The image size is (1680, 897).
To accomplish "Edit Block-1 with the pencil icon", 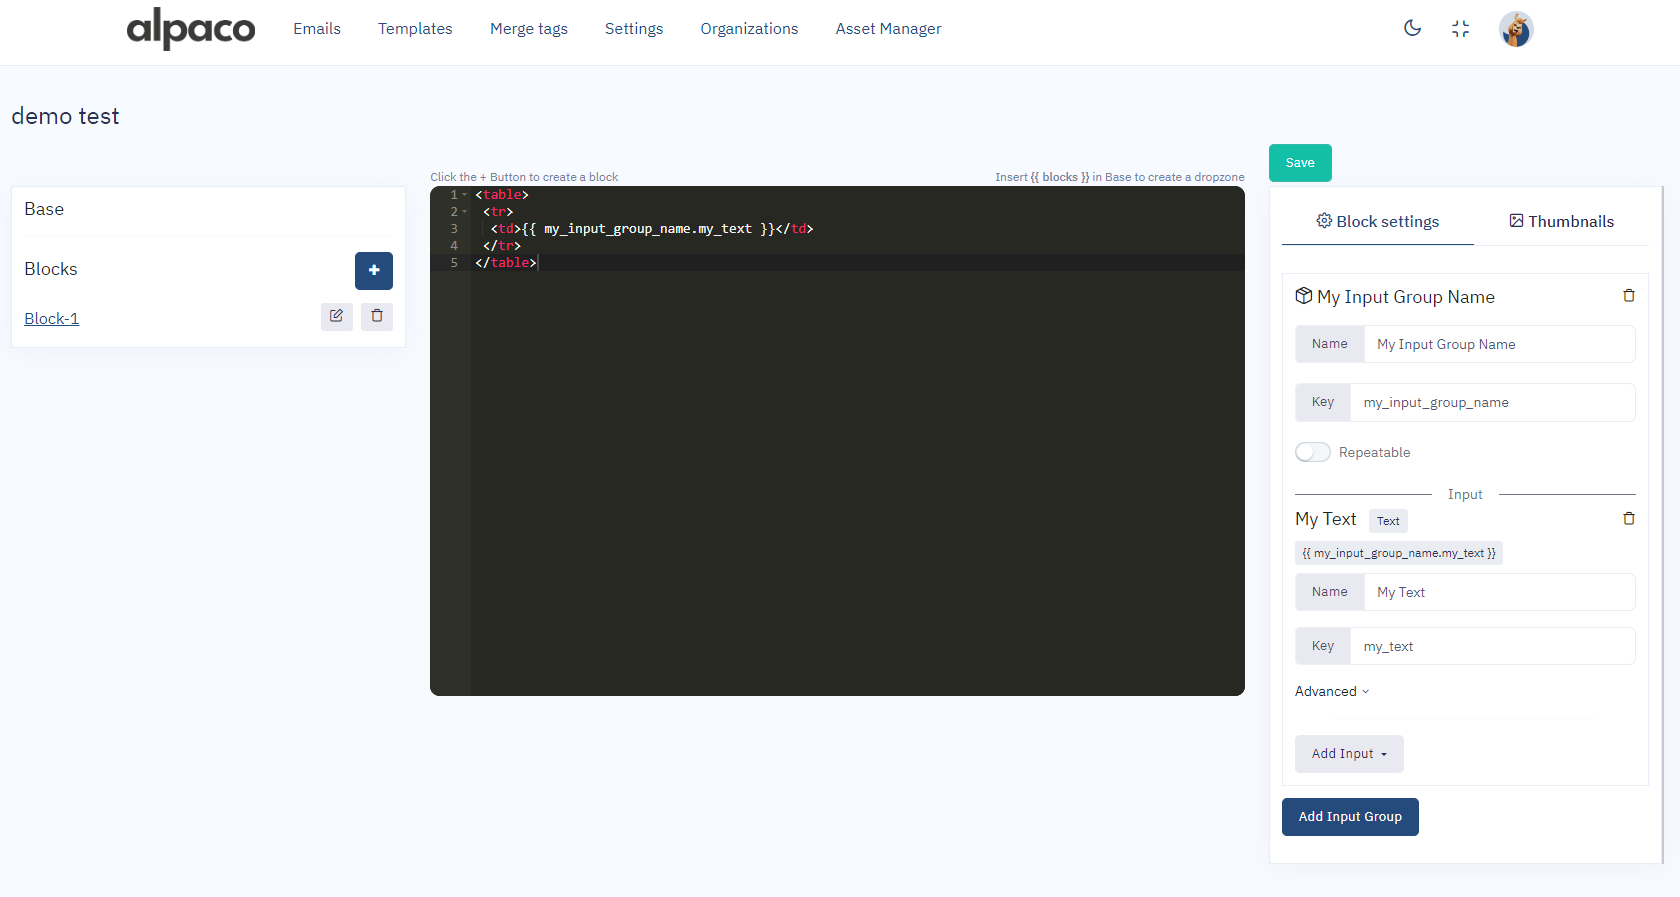I will (x=336, y=316).
